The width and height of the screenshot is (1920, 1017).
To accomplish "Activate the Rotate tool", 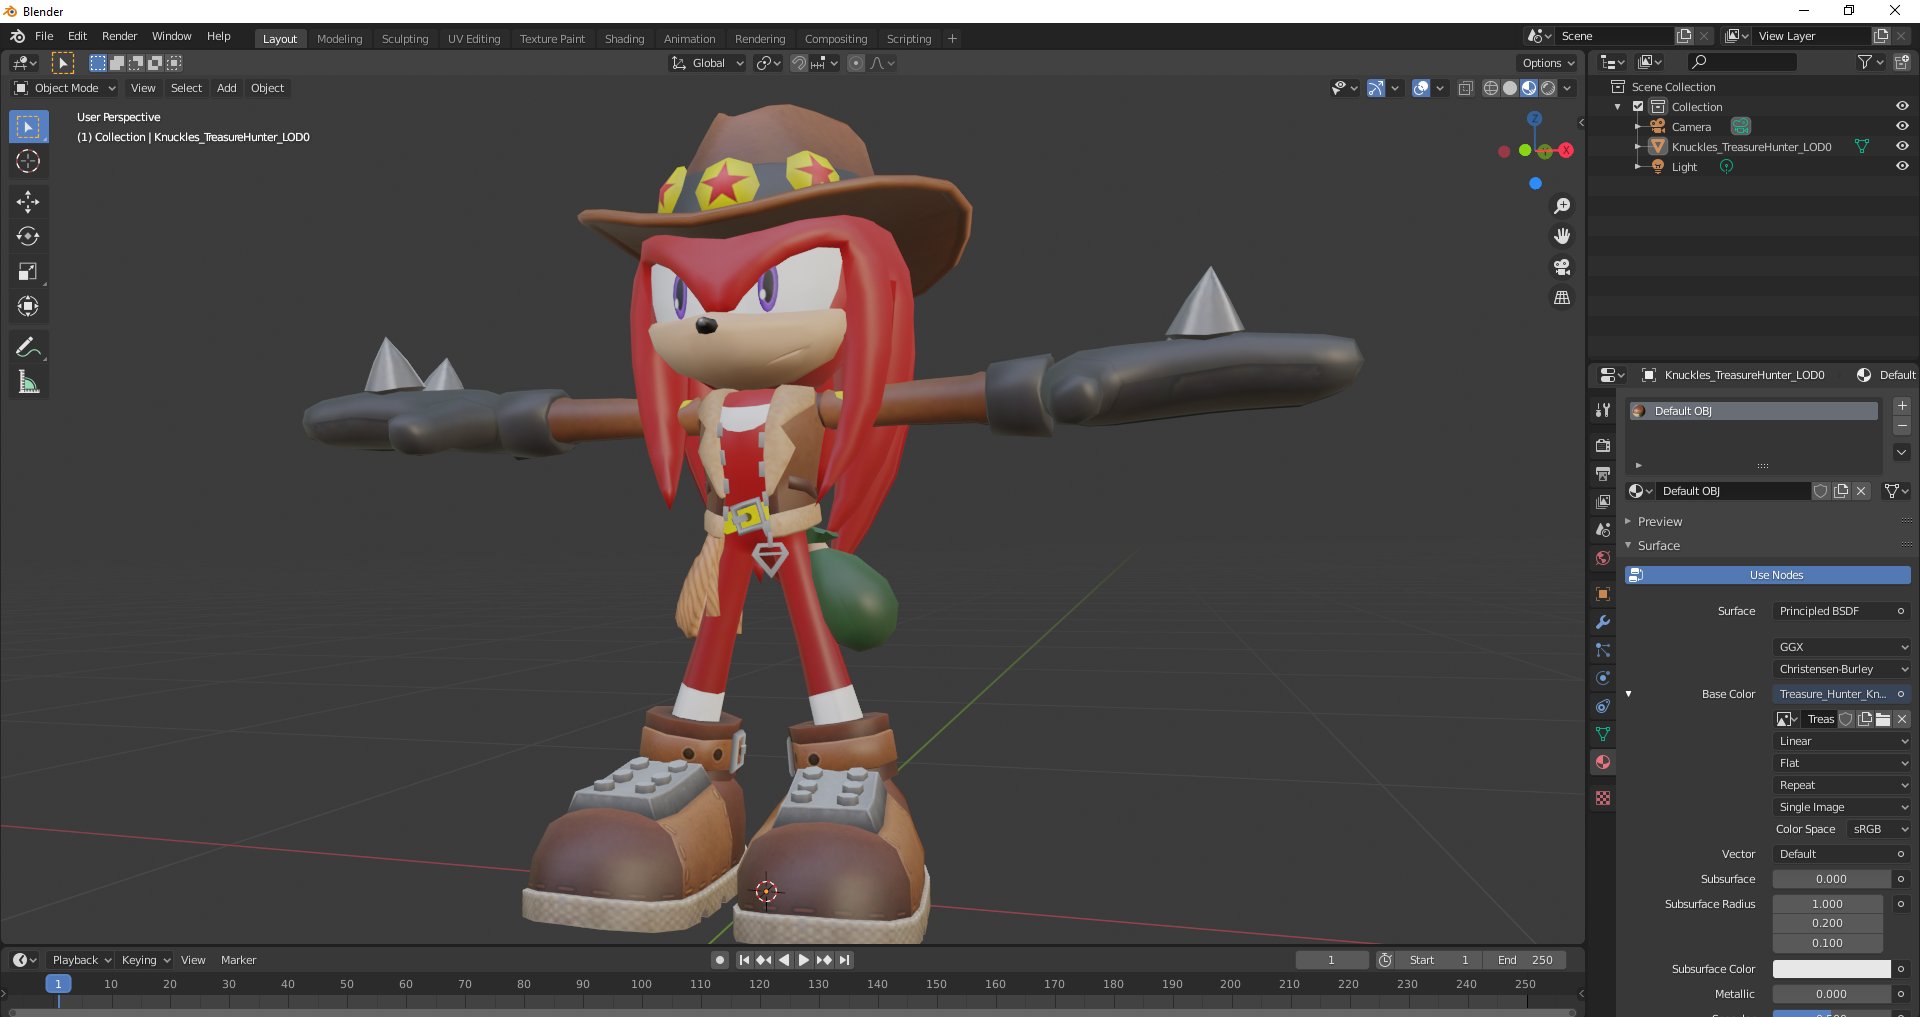I will pyautogui.click(x=28, y=237).
